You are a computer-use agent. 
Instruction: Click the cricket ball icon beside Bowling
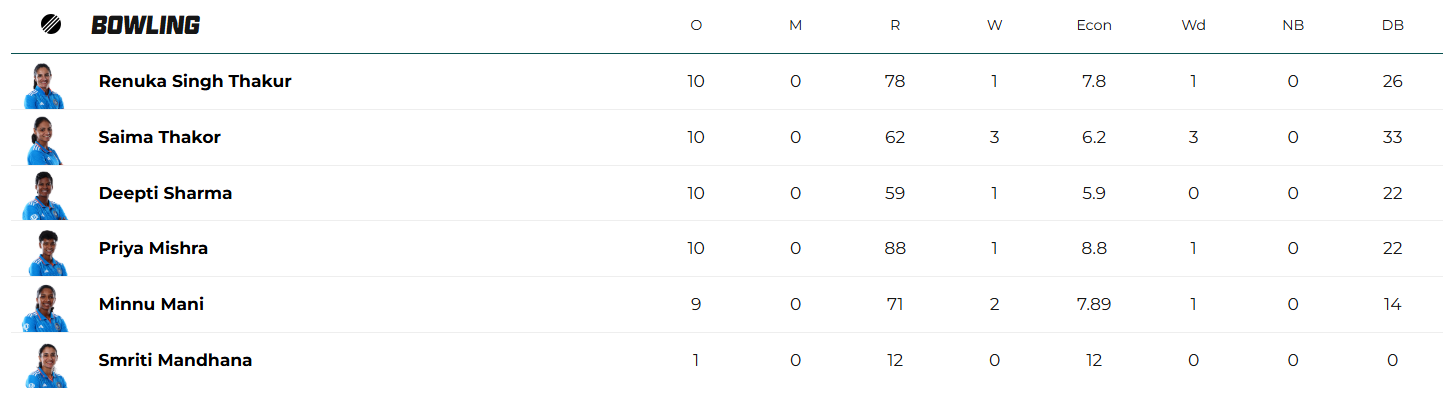(50, 25)
